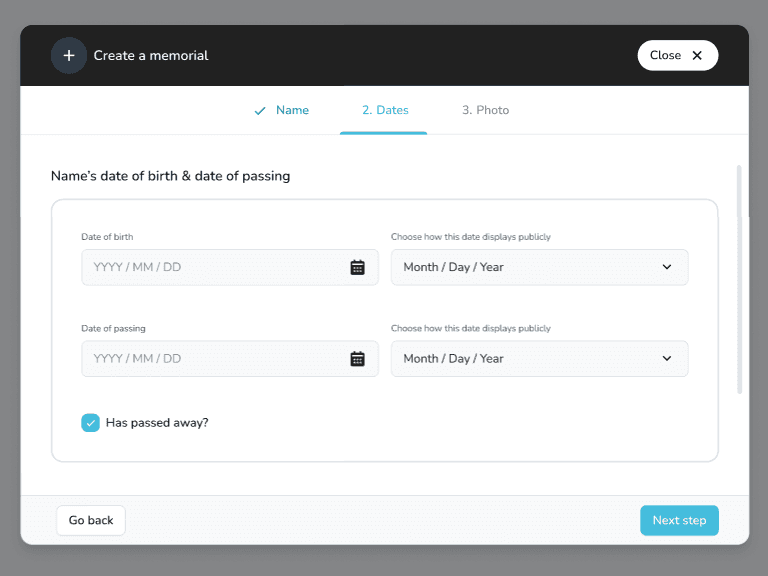The width and height of the screenshot is (768, 576).
Task: Open the Date of passing calendar picker
Action: 357,359
